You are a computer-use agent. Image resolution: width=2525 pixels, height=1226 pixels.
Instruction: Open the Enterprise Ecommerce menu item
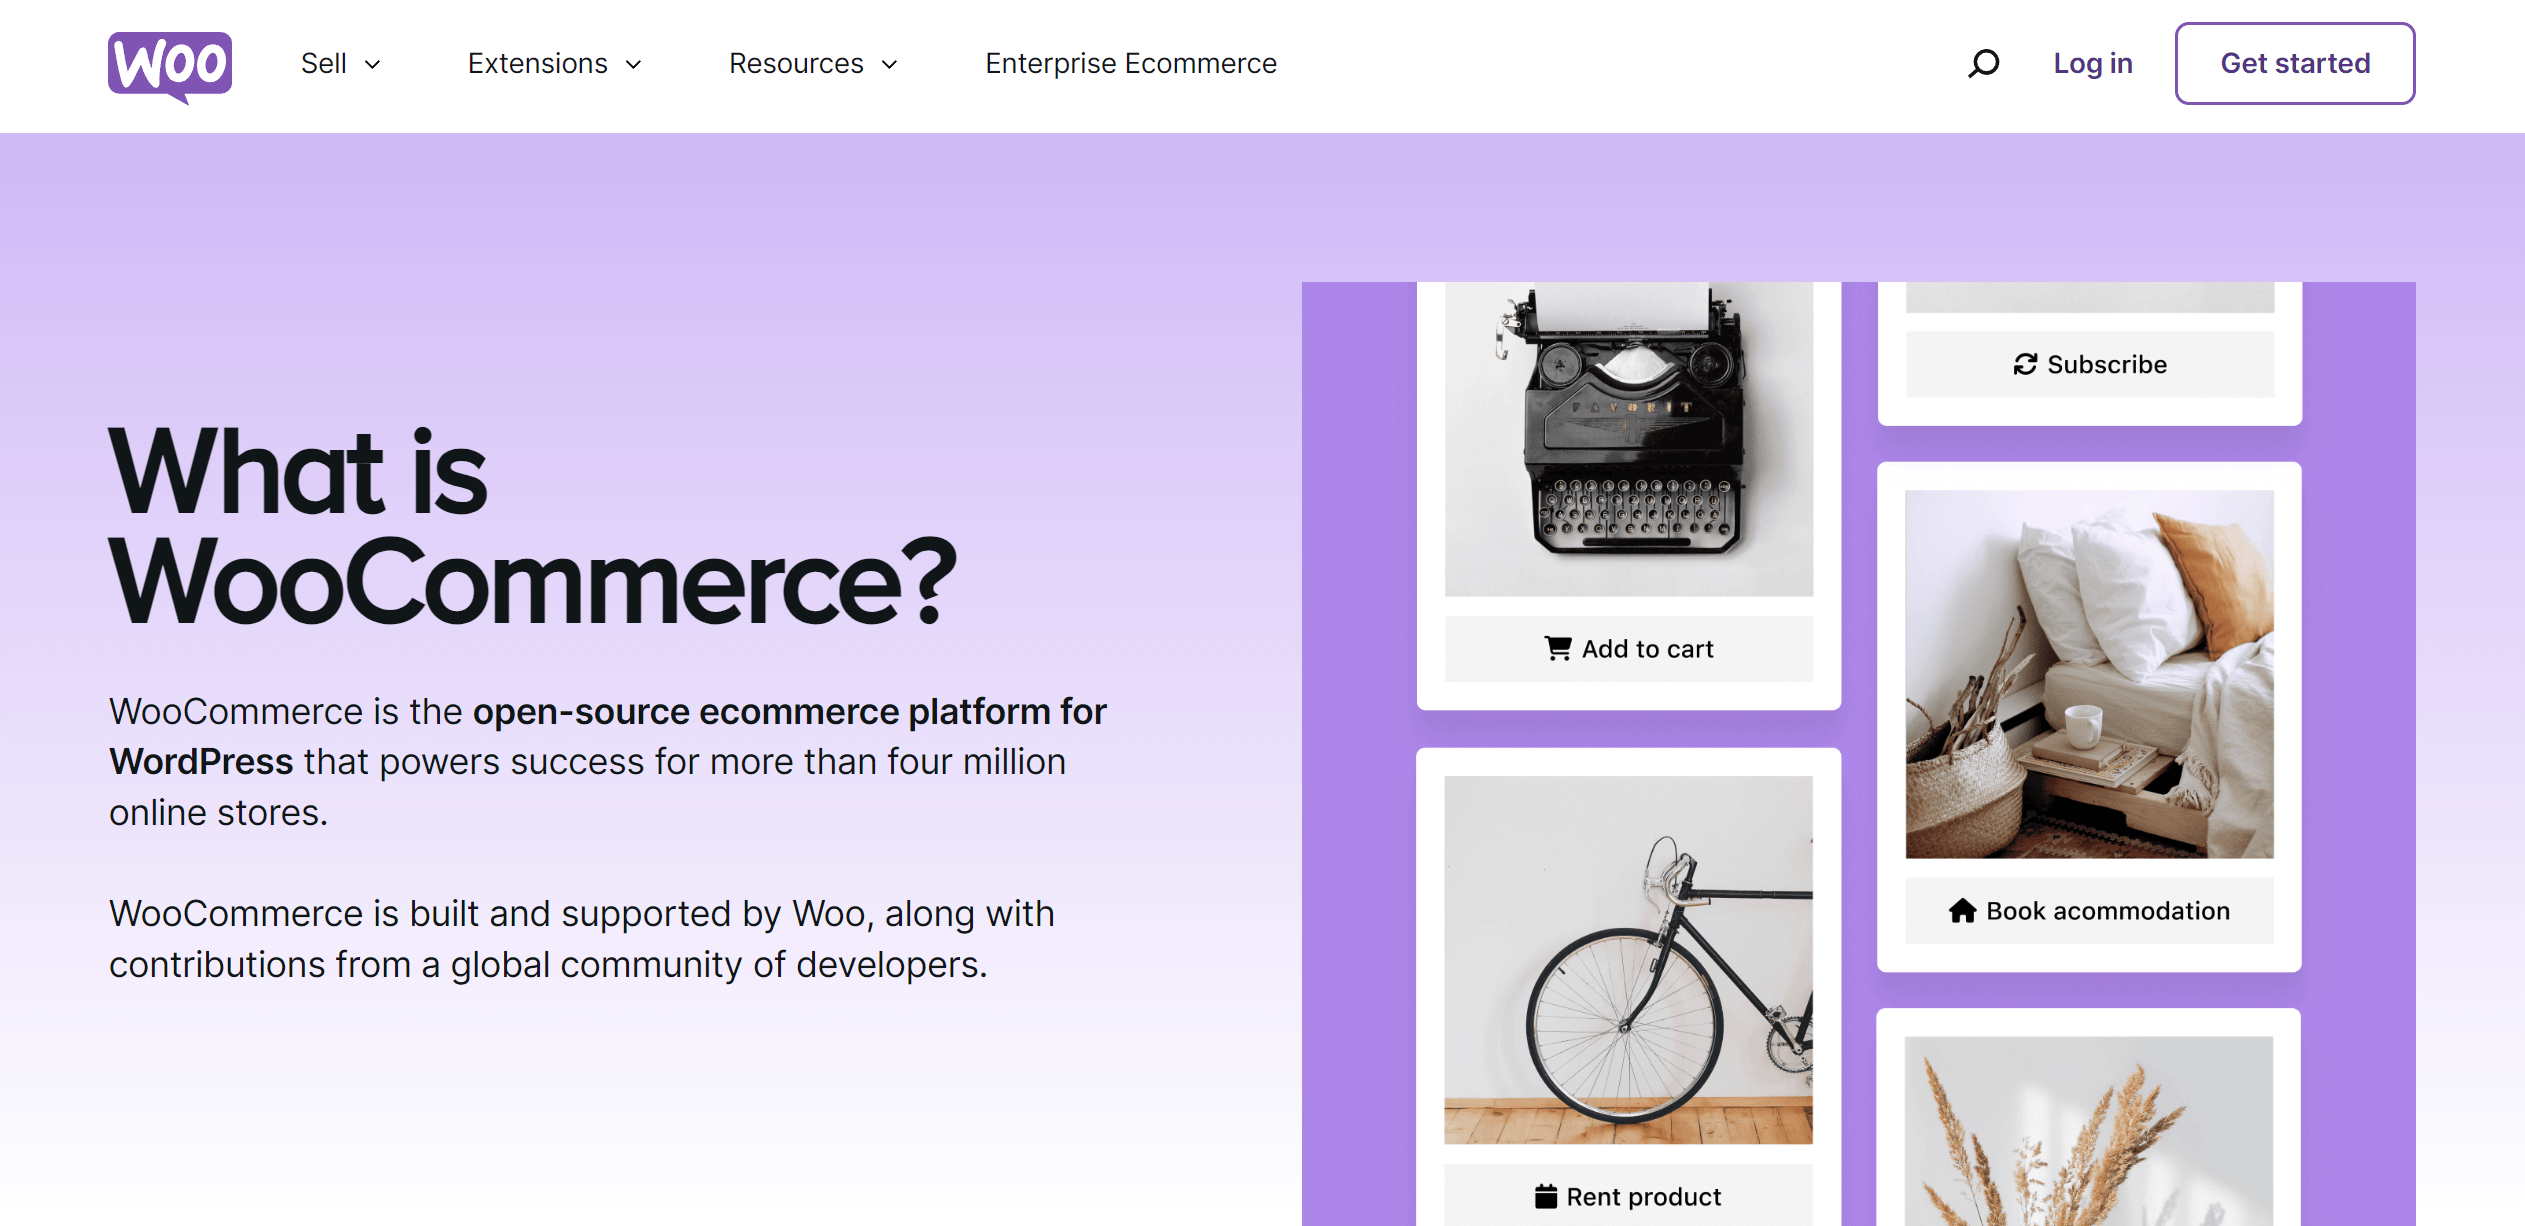[1131, 64]
